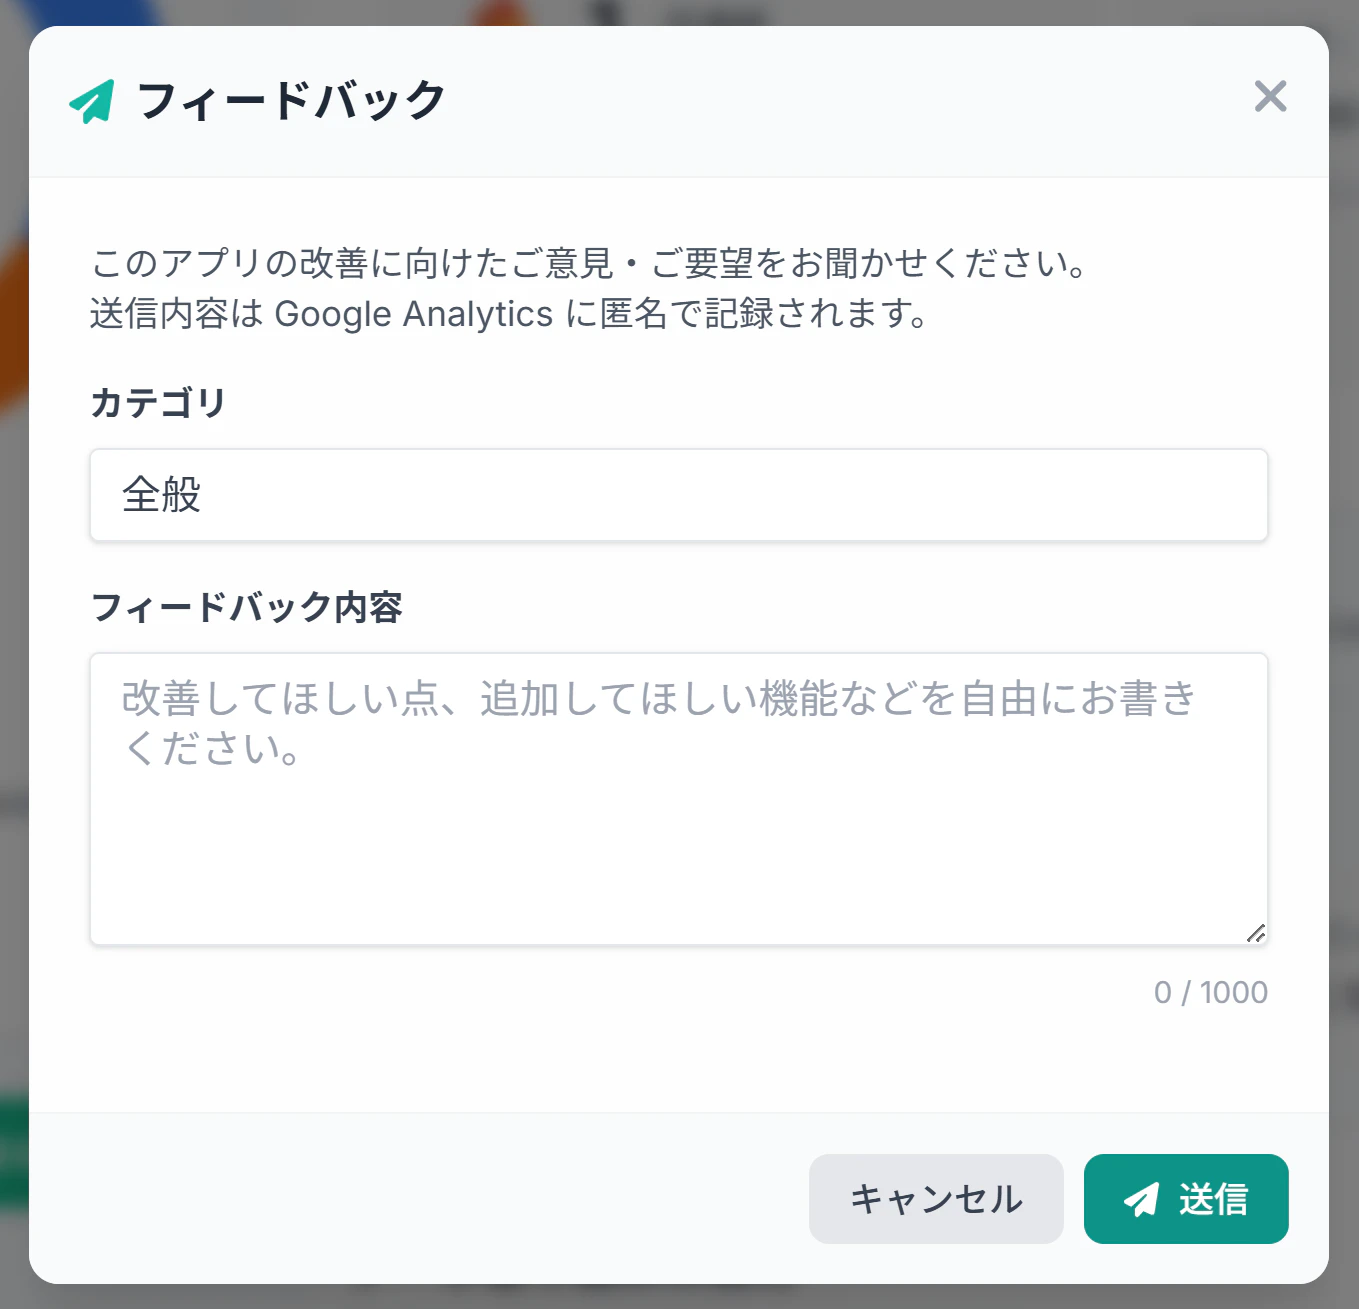Click the drag handle at the textarea's bottom-right
This screenshot has width=1359, height=1309.
tap(1258, 932)
